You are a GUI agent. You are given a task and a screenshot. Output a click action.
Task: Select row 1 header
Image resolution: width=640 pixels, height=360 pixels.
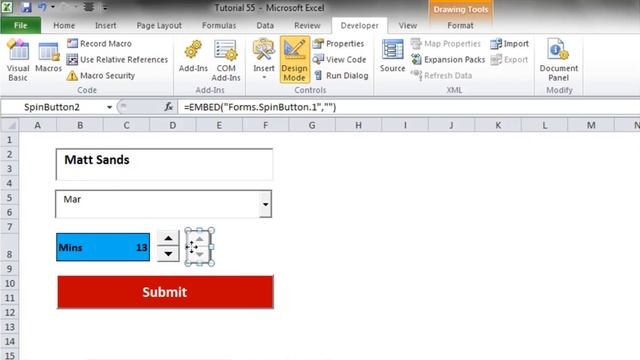[9, 140]
